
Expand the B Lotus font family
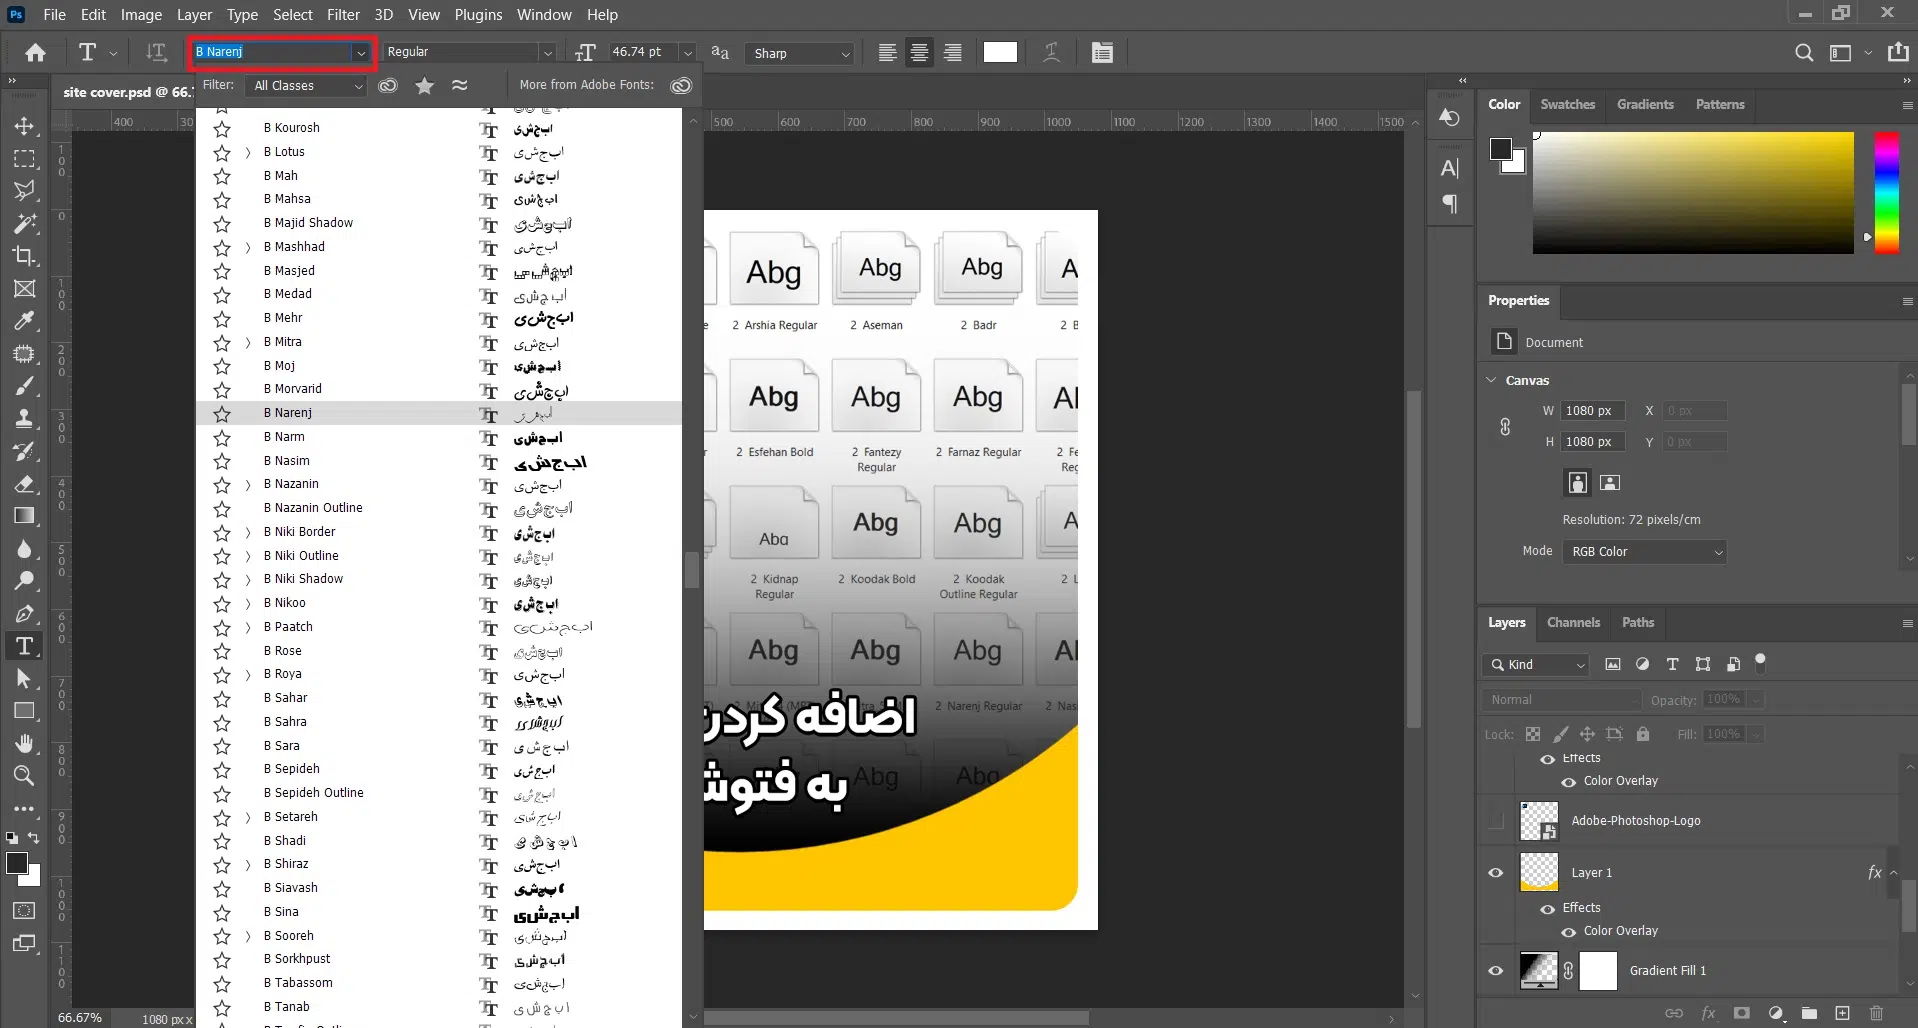click(248, 153)
